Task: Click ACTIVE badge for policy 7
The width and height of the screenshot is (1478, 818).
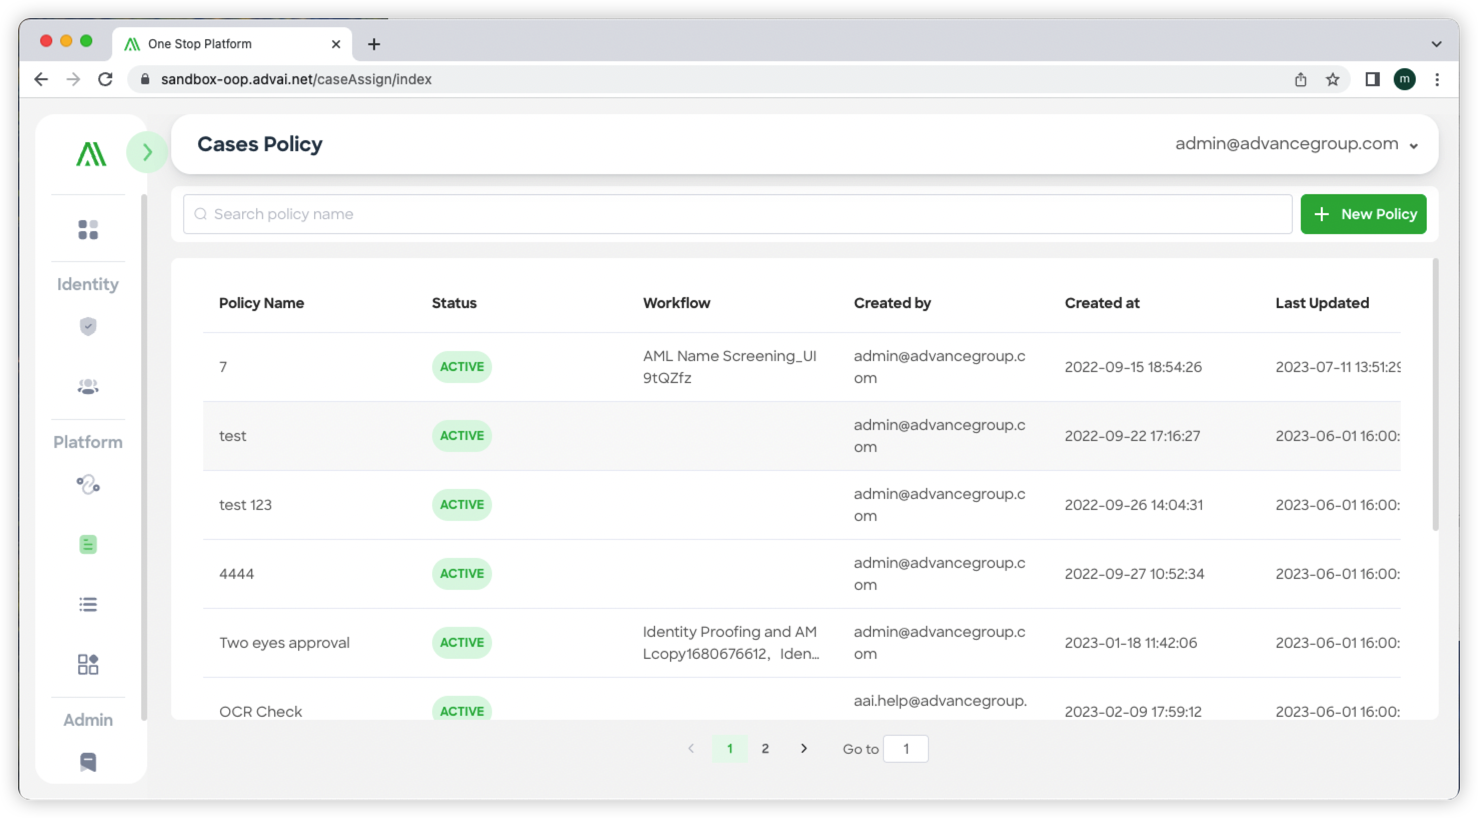Action: point(462,367)
